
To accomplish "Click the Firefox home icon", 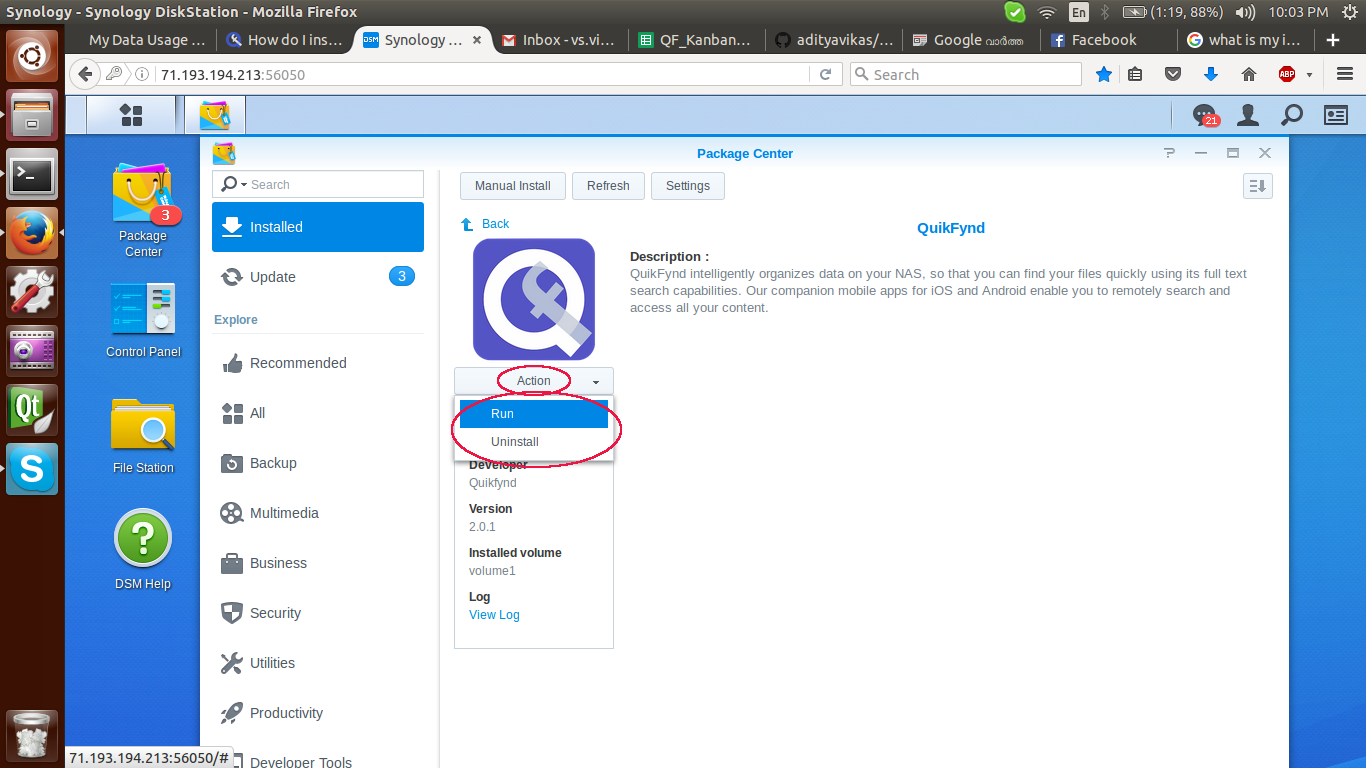I will (x=1248, y=74).
